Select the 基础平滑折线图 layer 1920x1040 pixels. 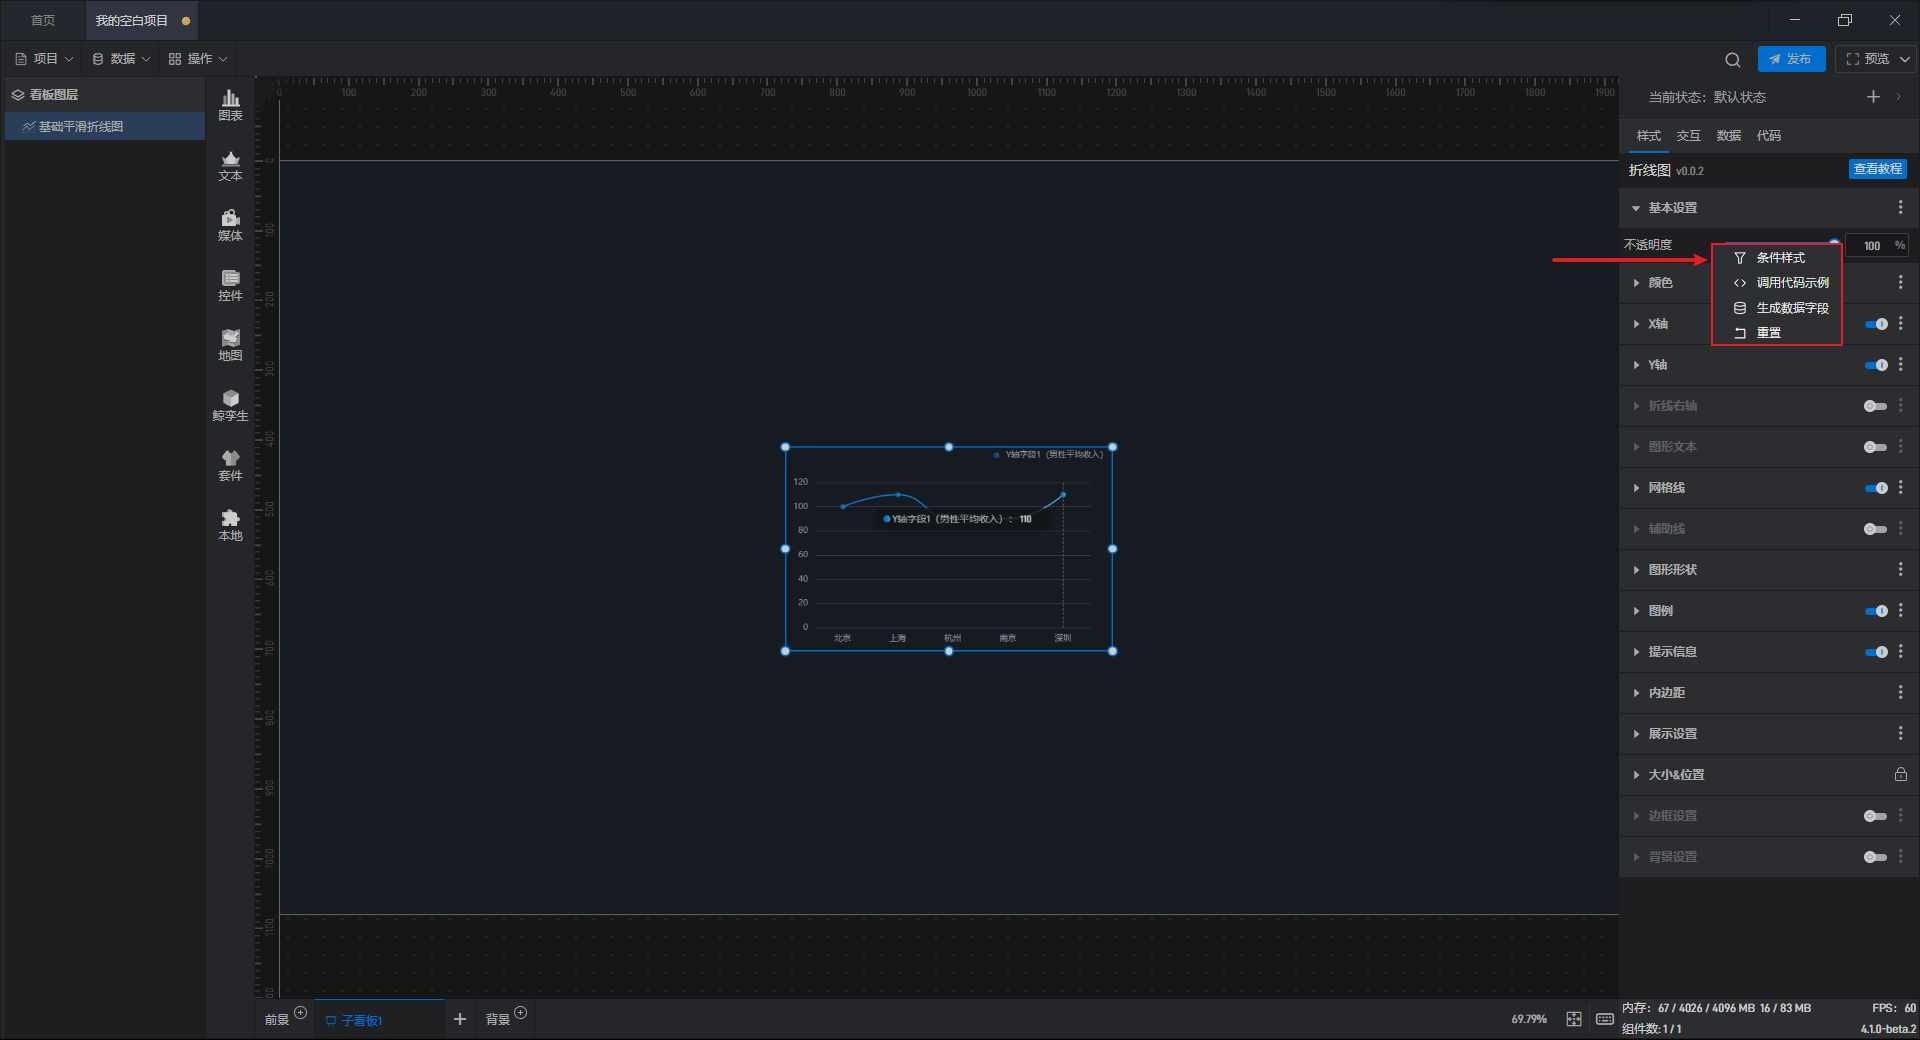pos(105,127)
